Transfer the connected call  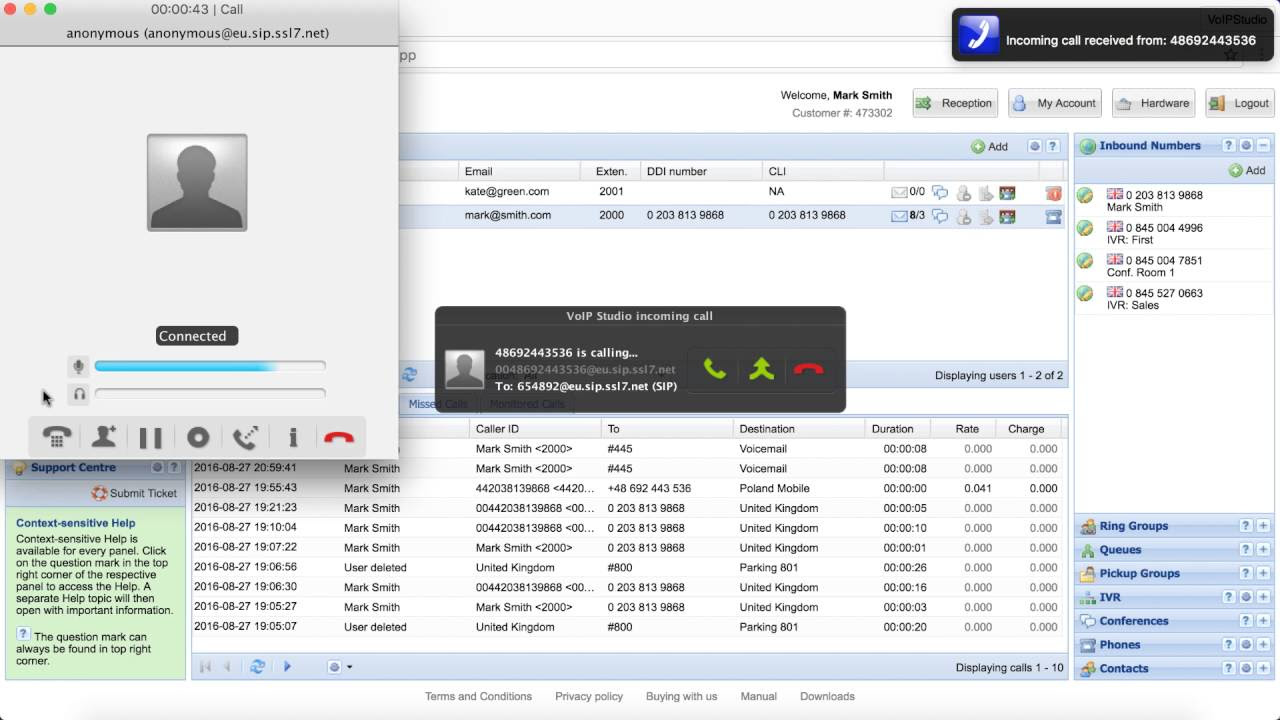tap(245, 437)
